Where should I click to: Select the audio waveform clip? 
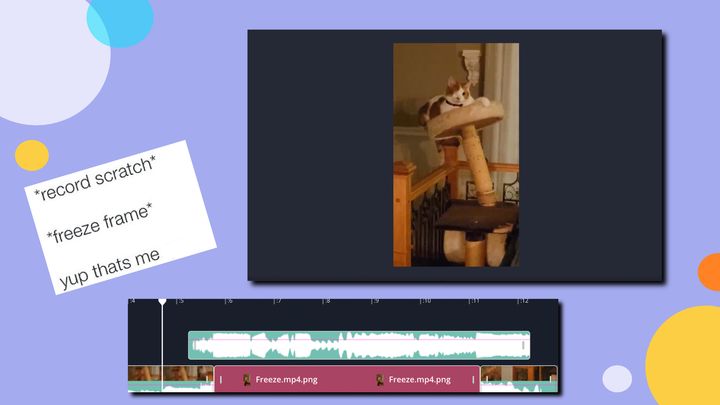click(x=358, y=345)
